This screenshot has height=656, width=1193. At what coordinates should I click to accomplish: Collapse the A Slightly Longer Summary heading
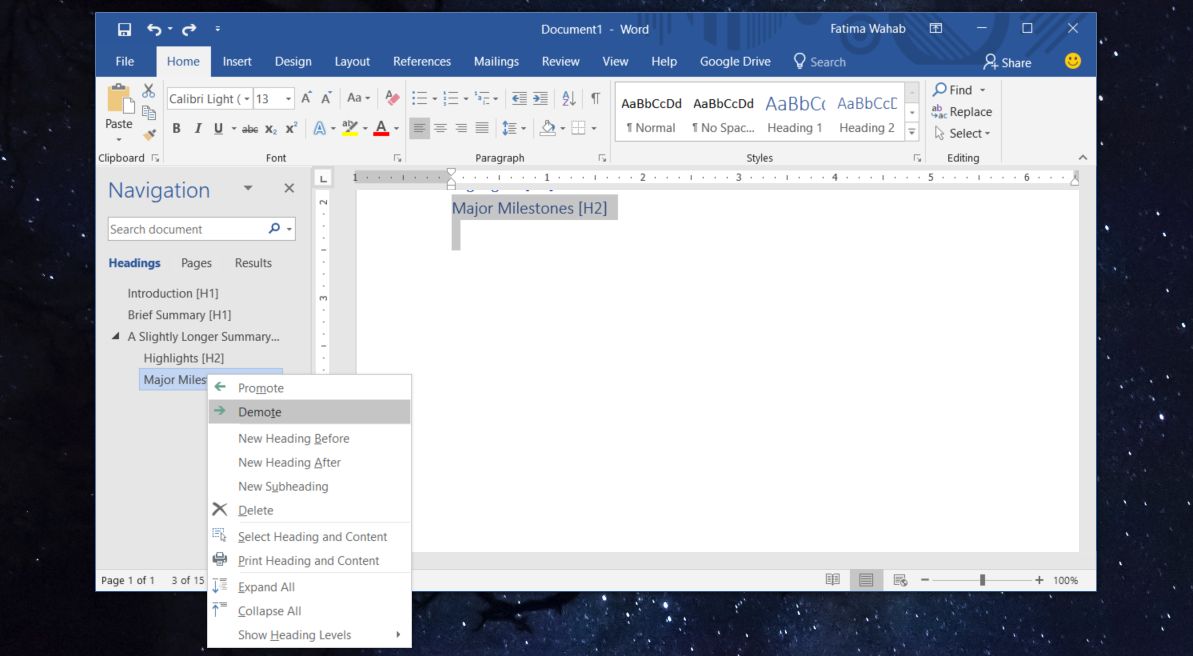(114, 336)
